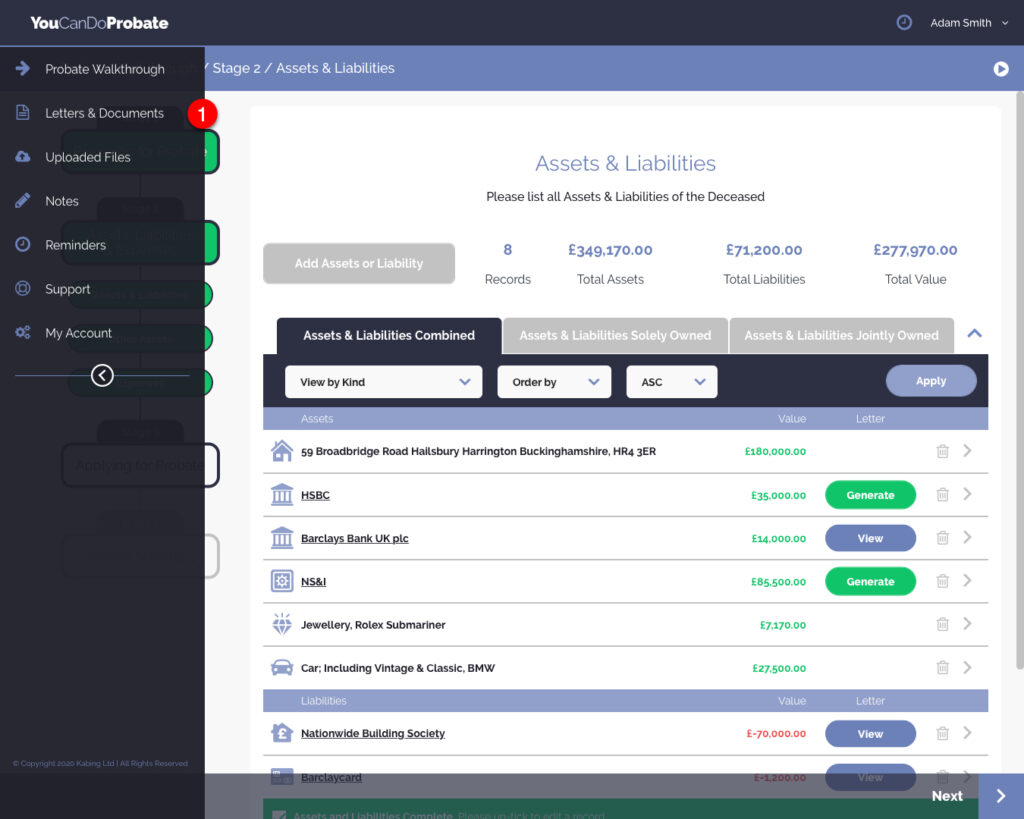This screenshot has width=1024, height=819.
Task: Click the Uploaded Files cloud icon
Action: pos(23,157)
